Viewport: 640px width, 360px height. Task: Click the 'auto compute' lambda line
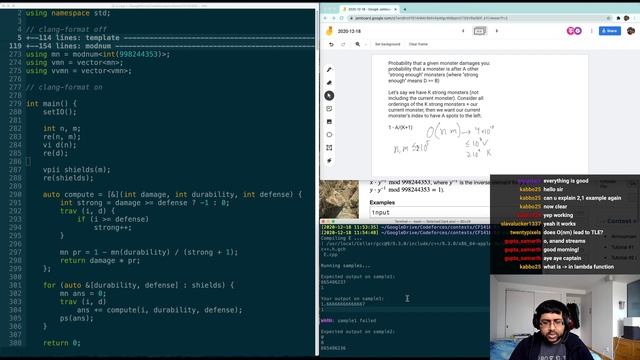(172, 195)
